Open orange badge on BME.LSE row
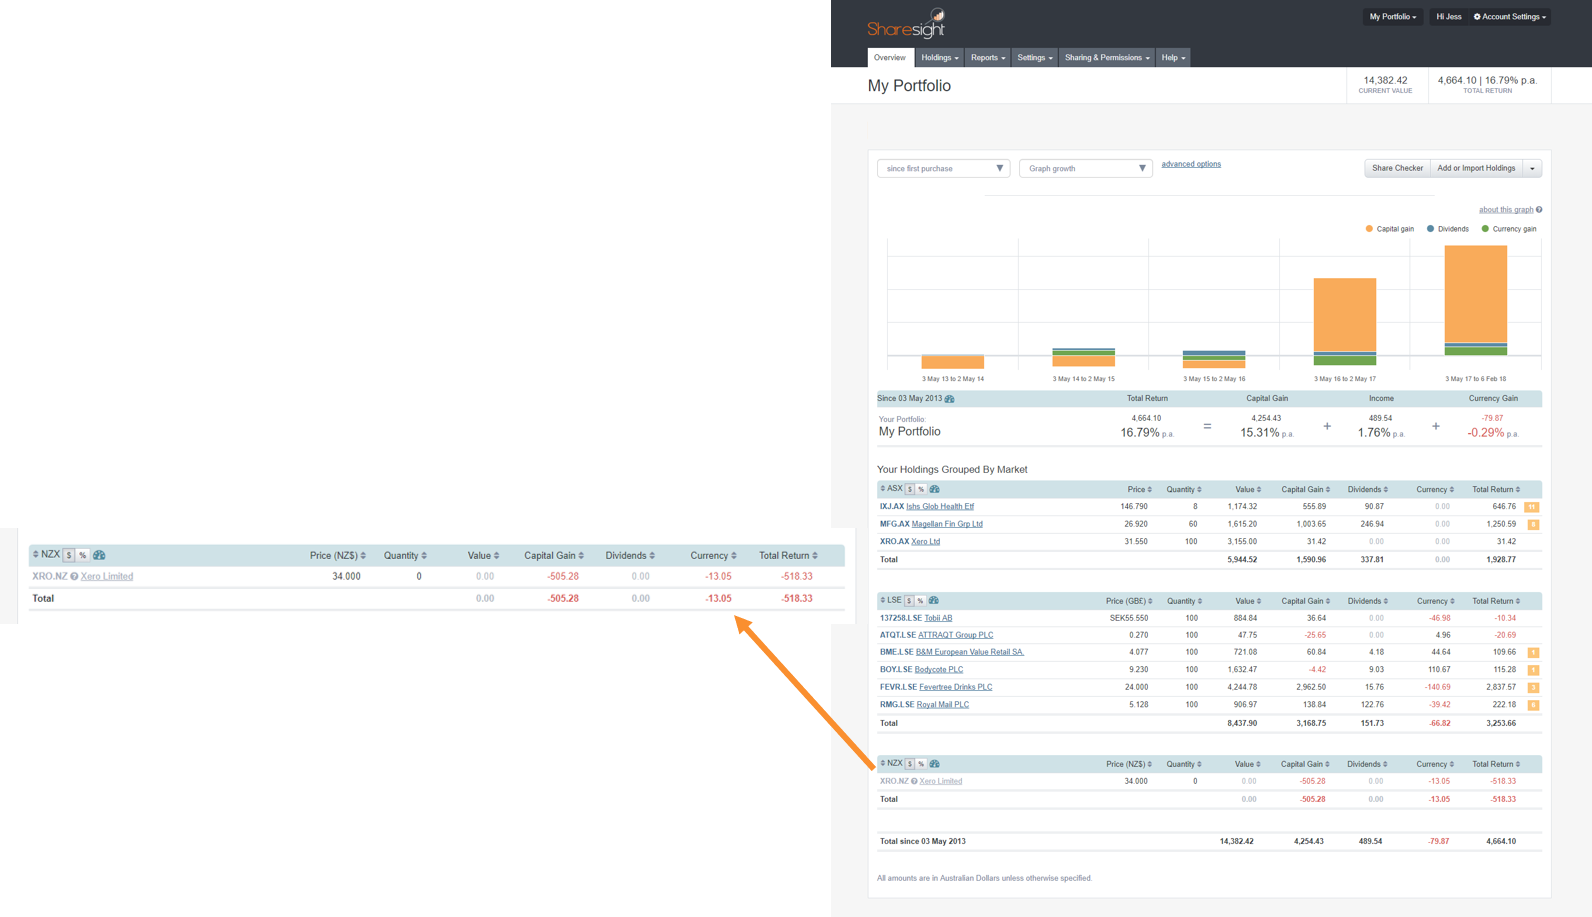1592x917 pixels. [x=1533, y=652]
